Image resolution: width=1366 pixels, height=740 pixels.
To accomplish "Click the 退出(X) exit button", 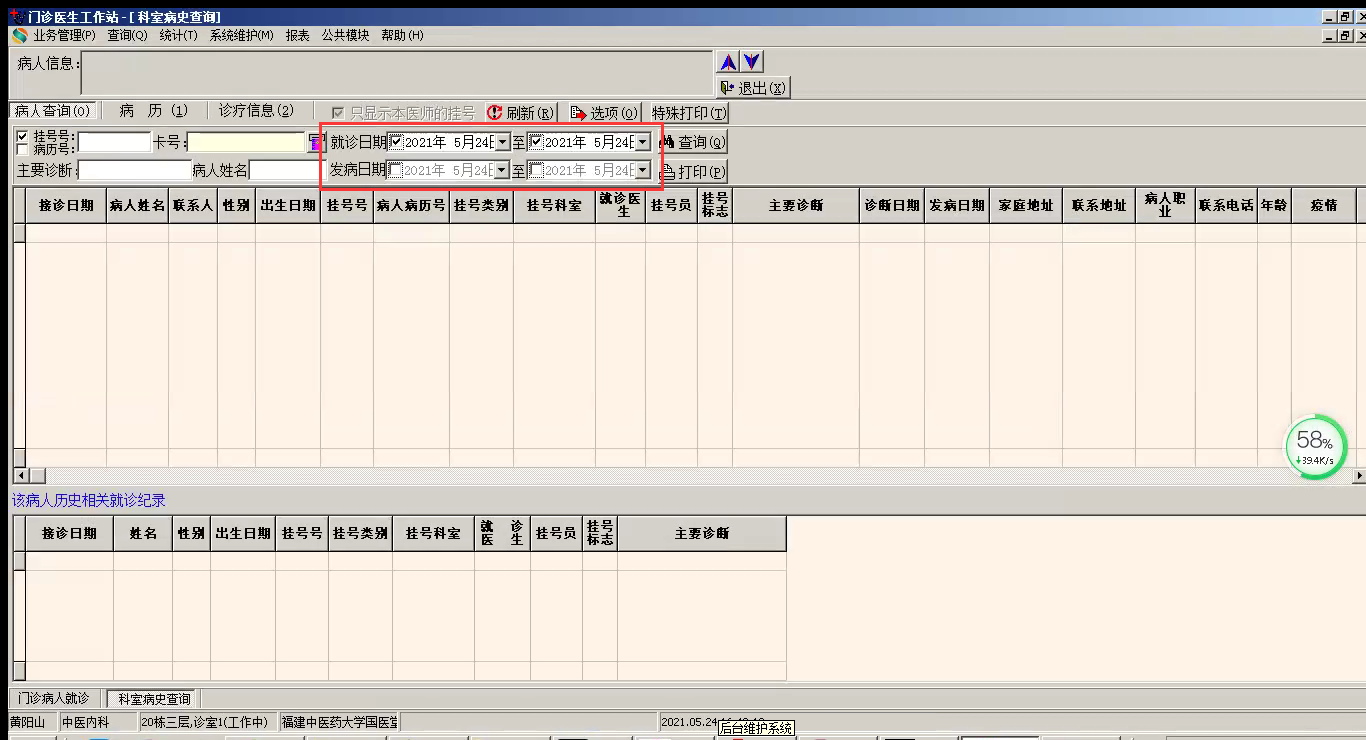I will tap(753, 88).
